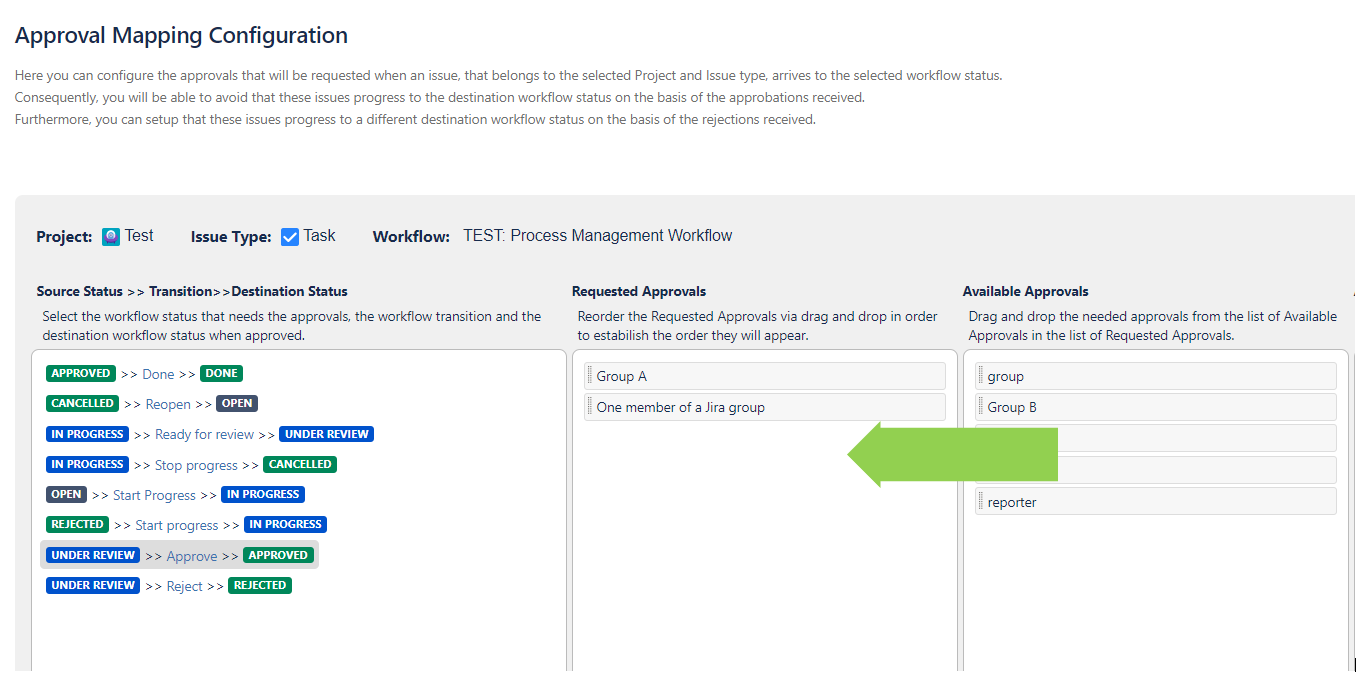Click the REJECTED source status badge
The width and height of the screenshot is (1357, 674).
coord(77,524)
